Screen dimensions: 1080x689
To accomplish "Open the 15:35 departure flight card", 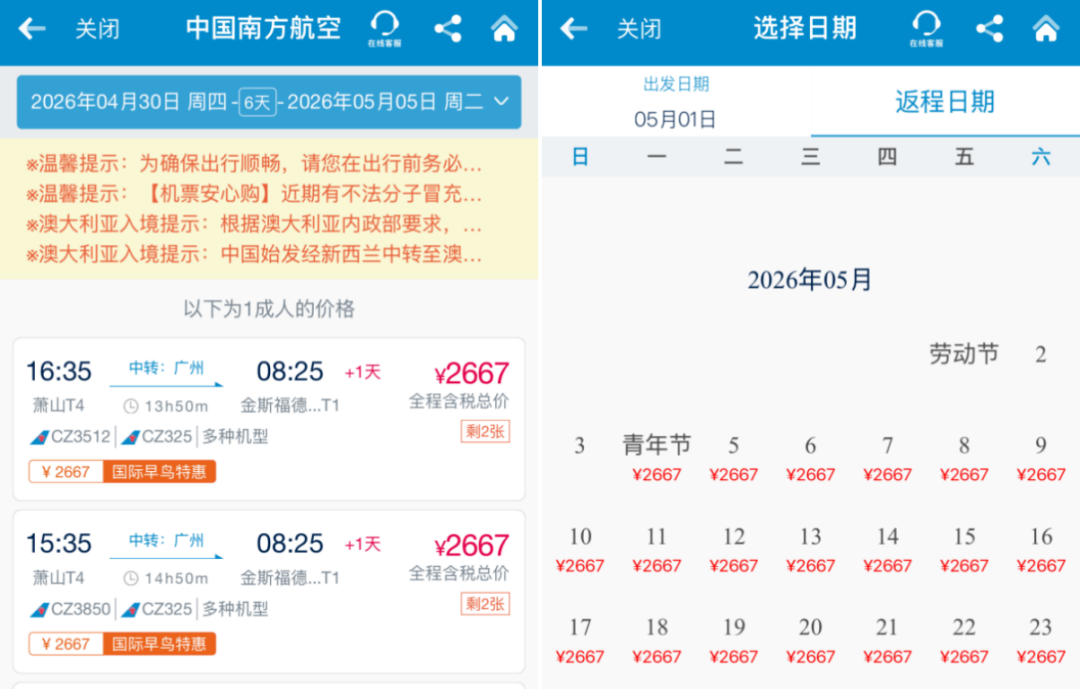I will point(269,591).
